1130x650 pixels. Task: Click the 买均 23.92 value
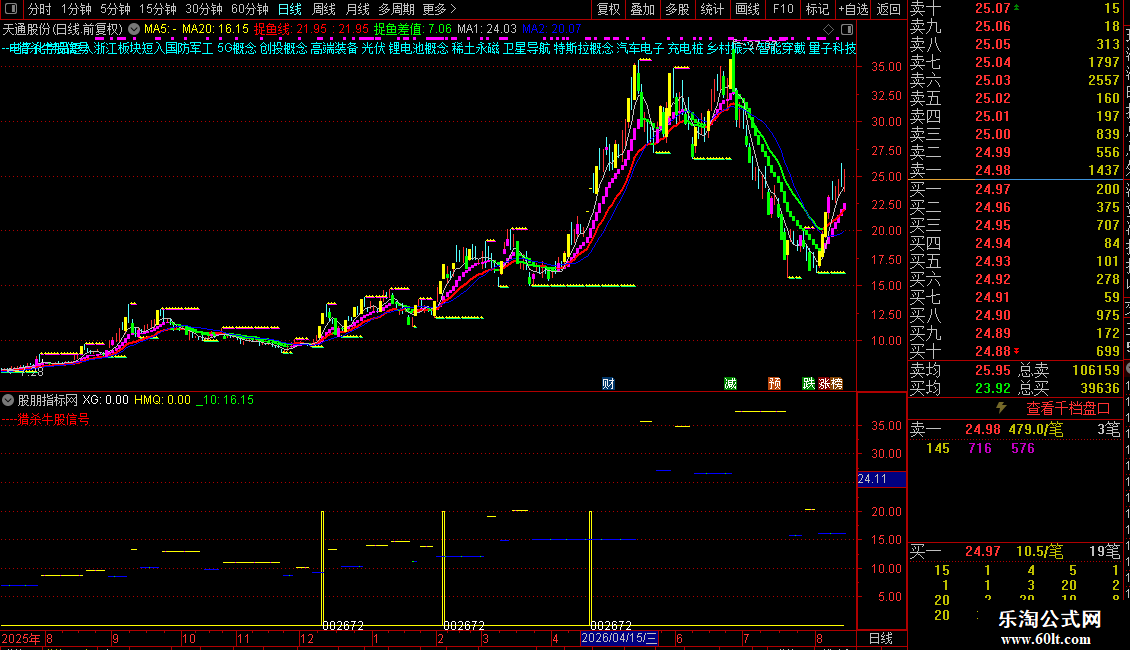(992, 388)
